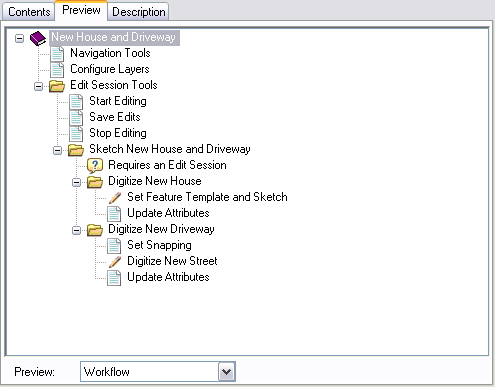Click the pencil icon for Set Feature Template and Sketch
The height and width of the screenshot is (387, 495).
click(x=114, y=197)
